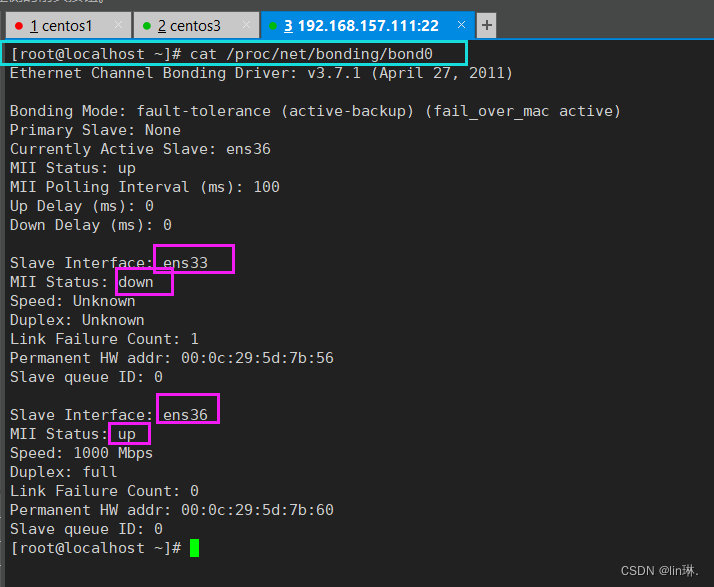Click the Bonding Mode fault-tolerance line
714x587 pixels.
point(315,111)
